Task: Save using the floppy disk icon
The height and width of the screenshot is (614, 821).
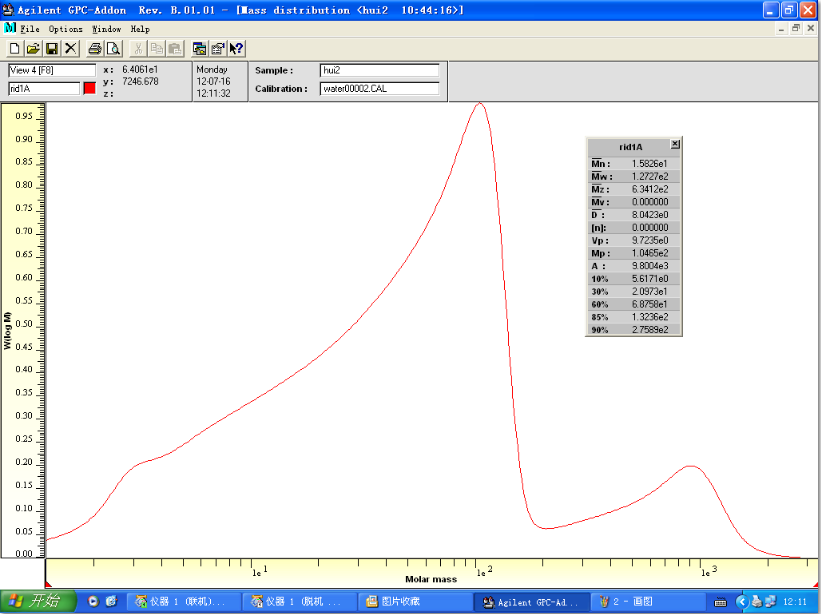Action: pos(52,49)
